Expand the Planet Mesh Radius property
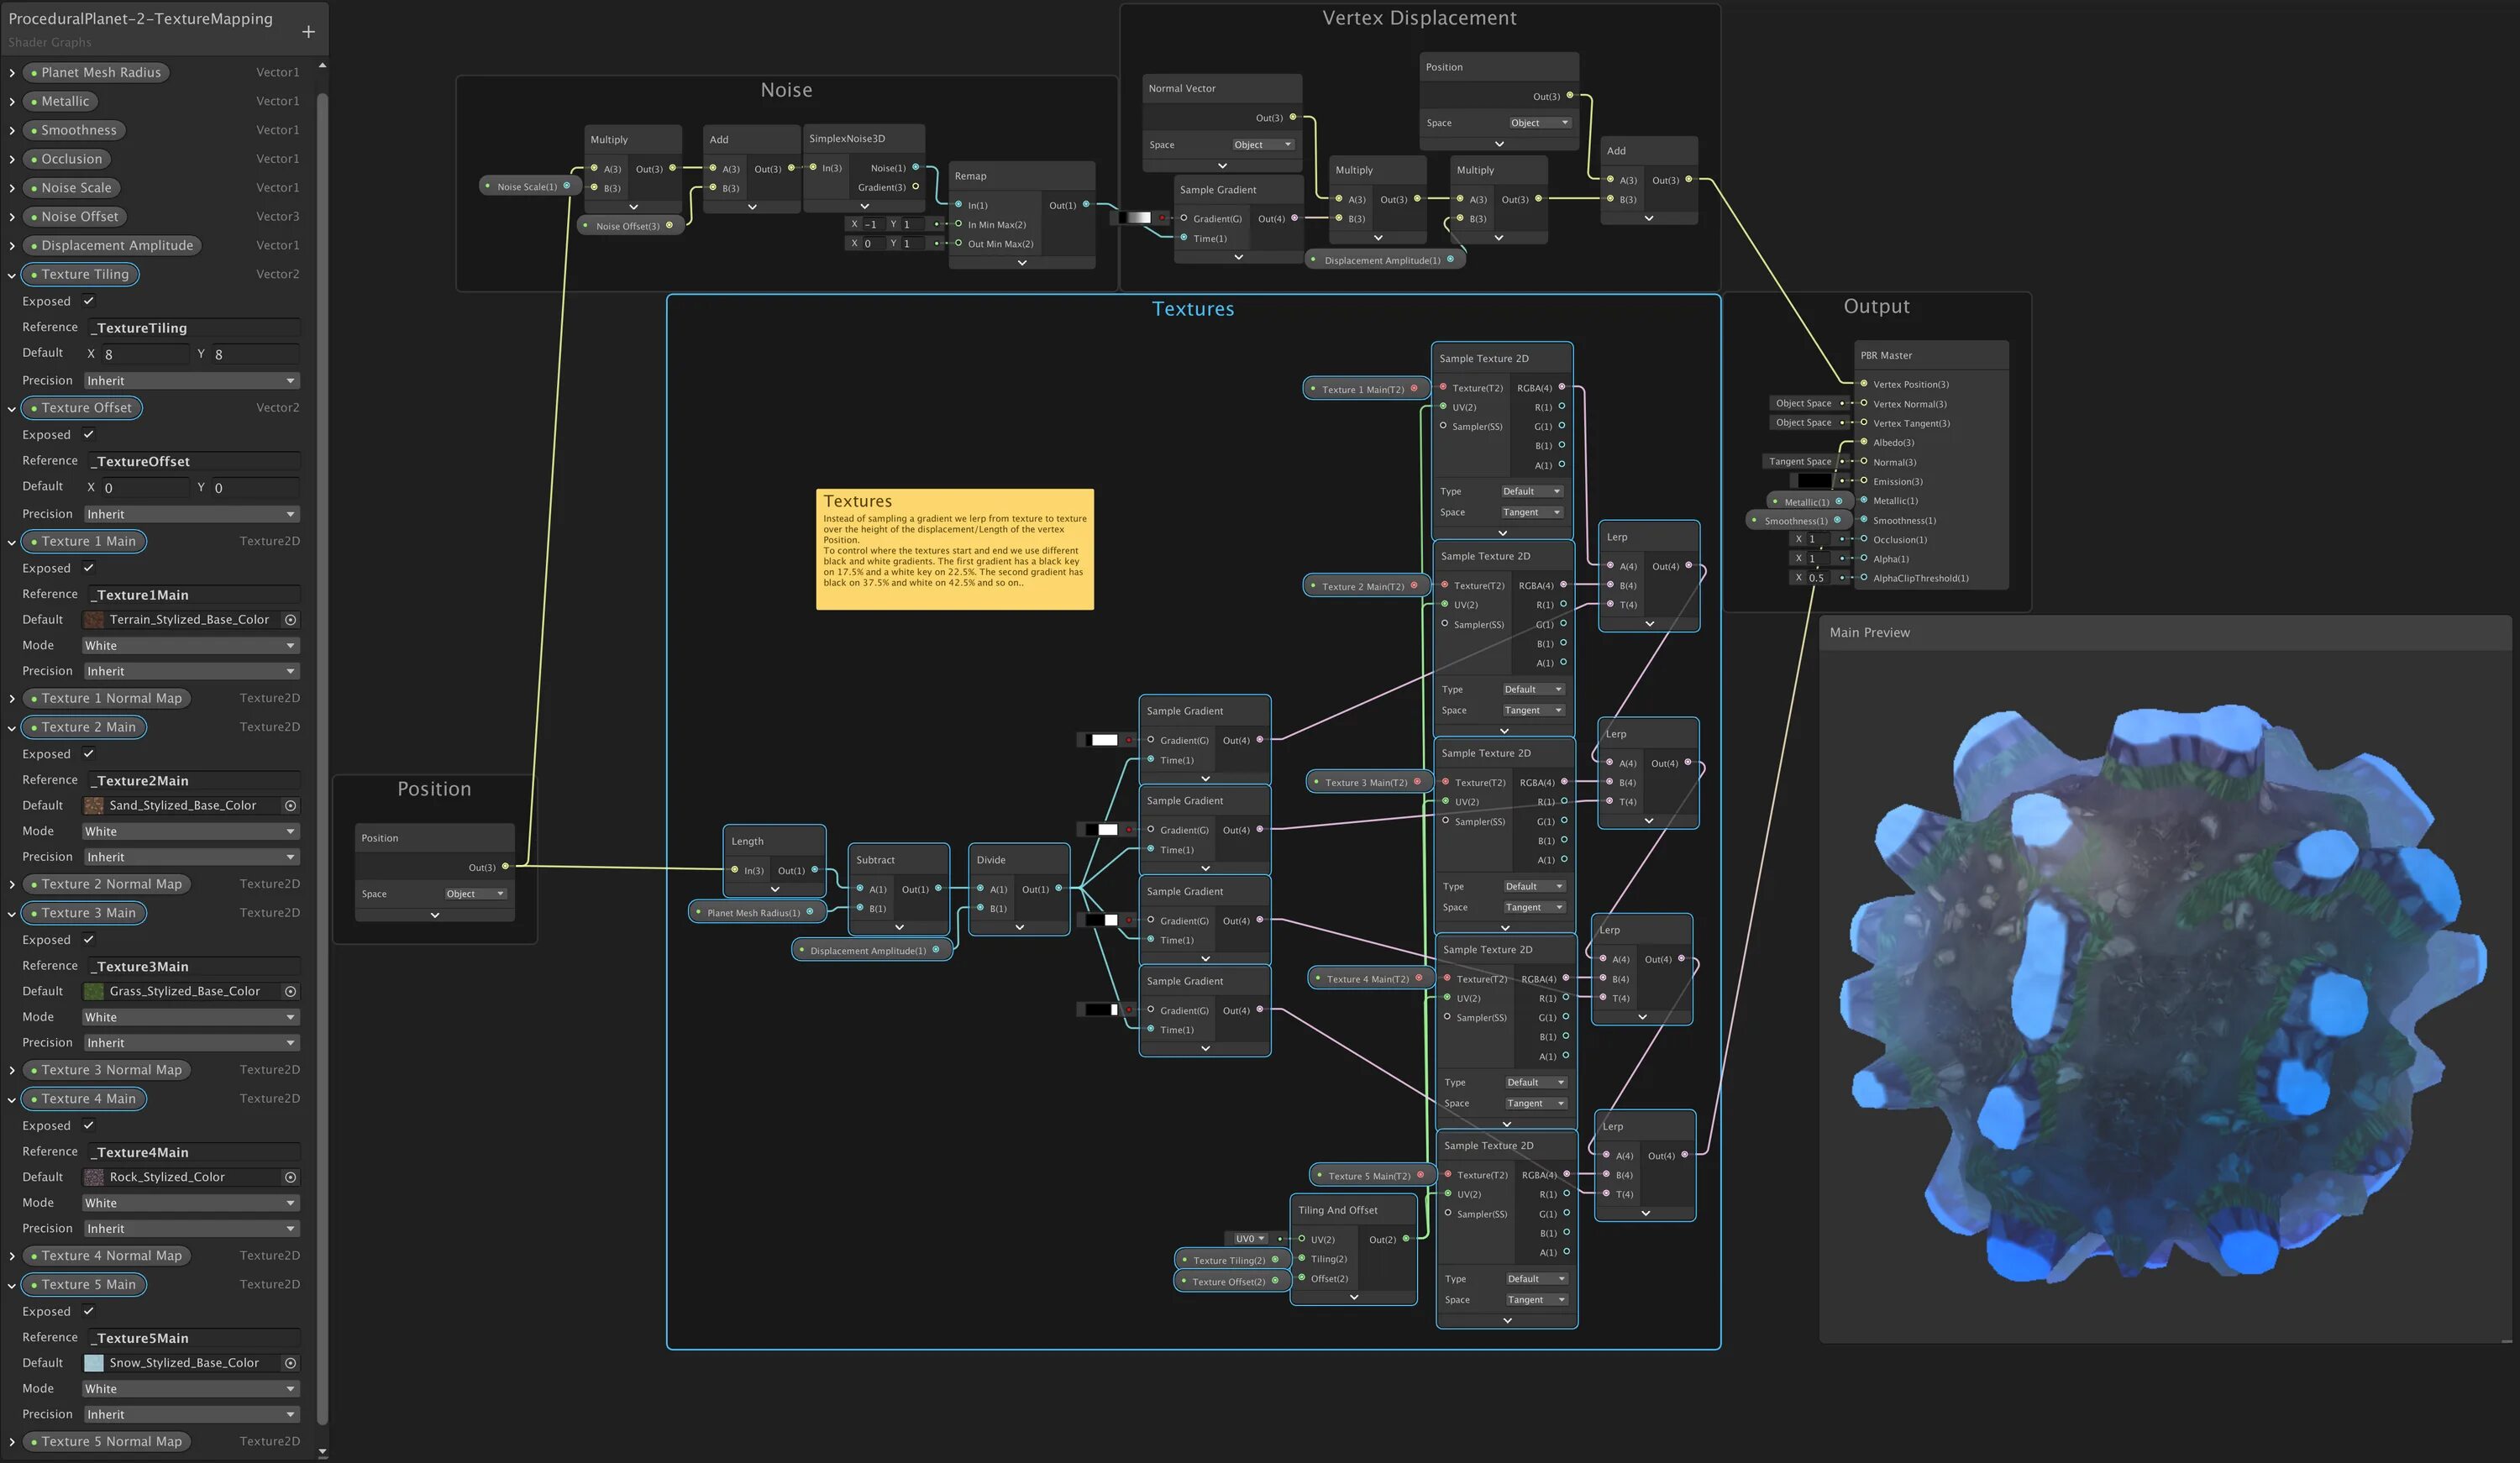2520x1463 pixels. [x=12, y=73]
